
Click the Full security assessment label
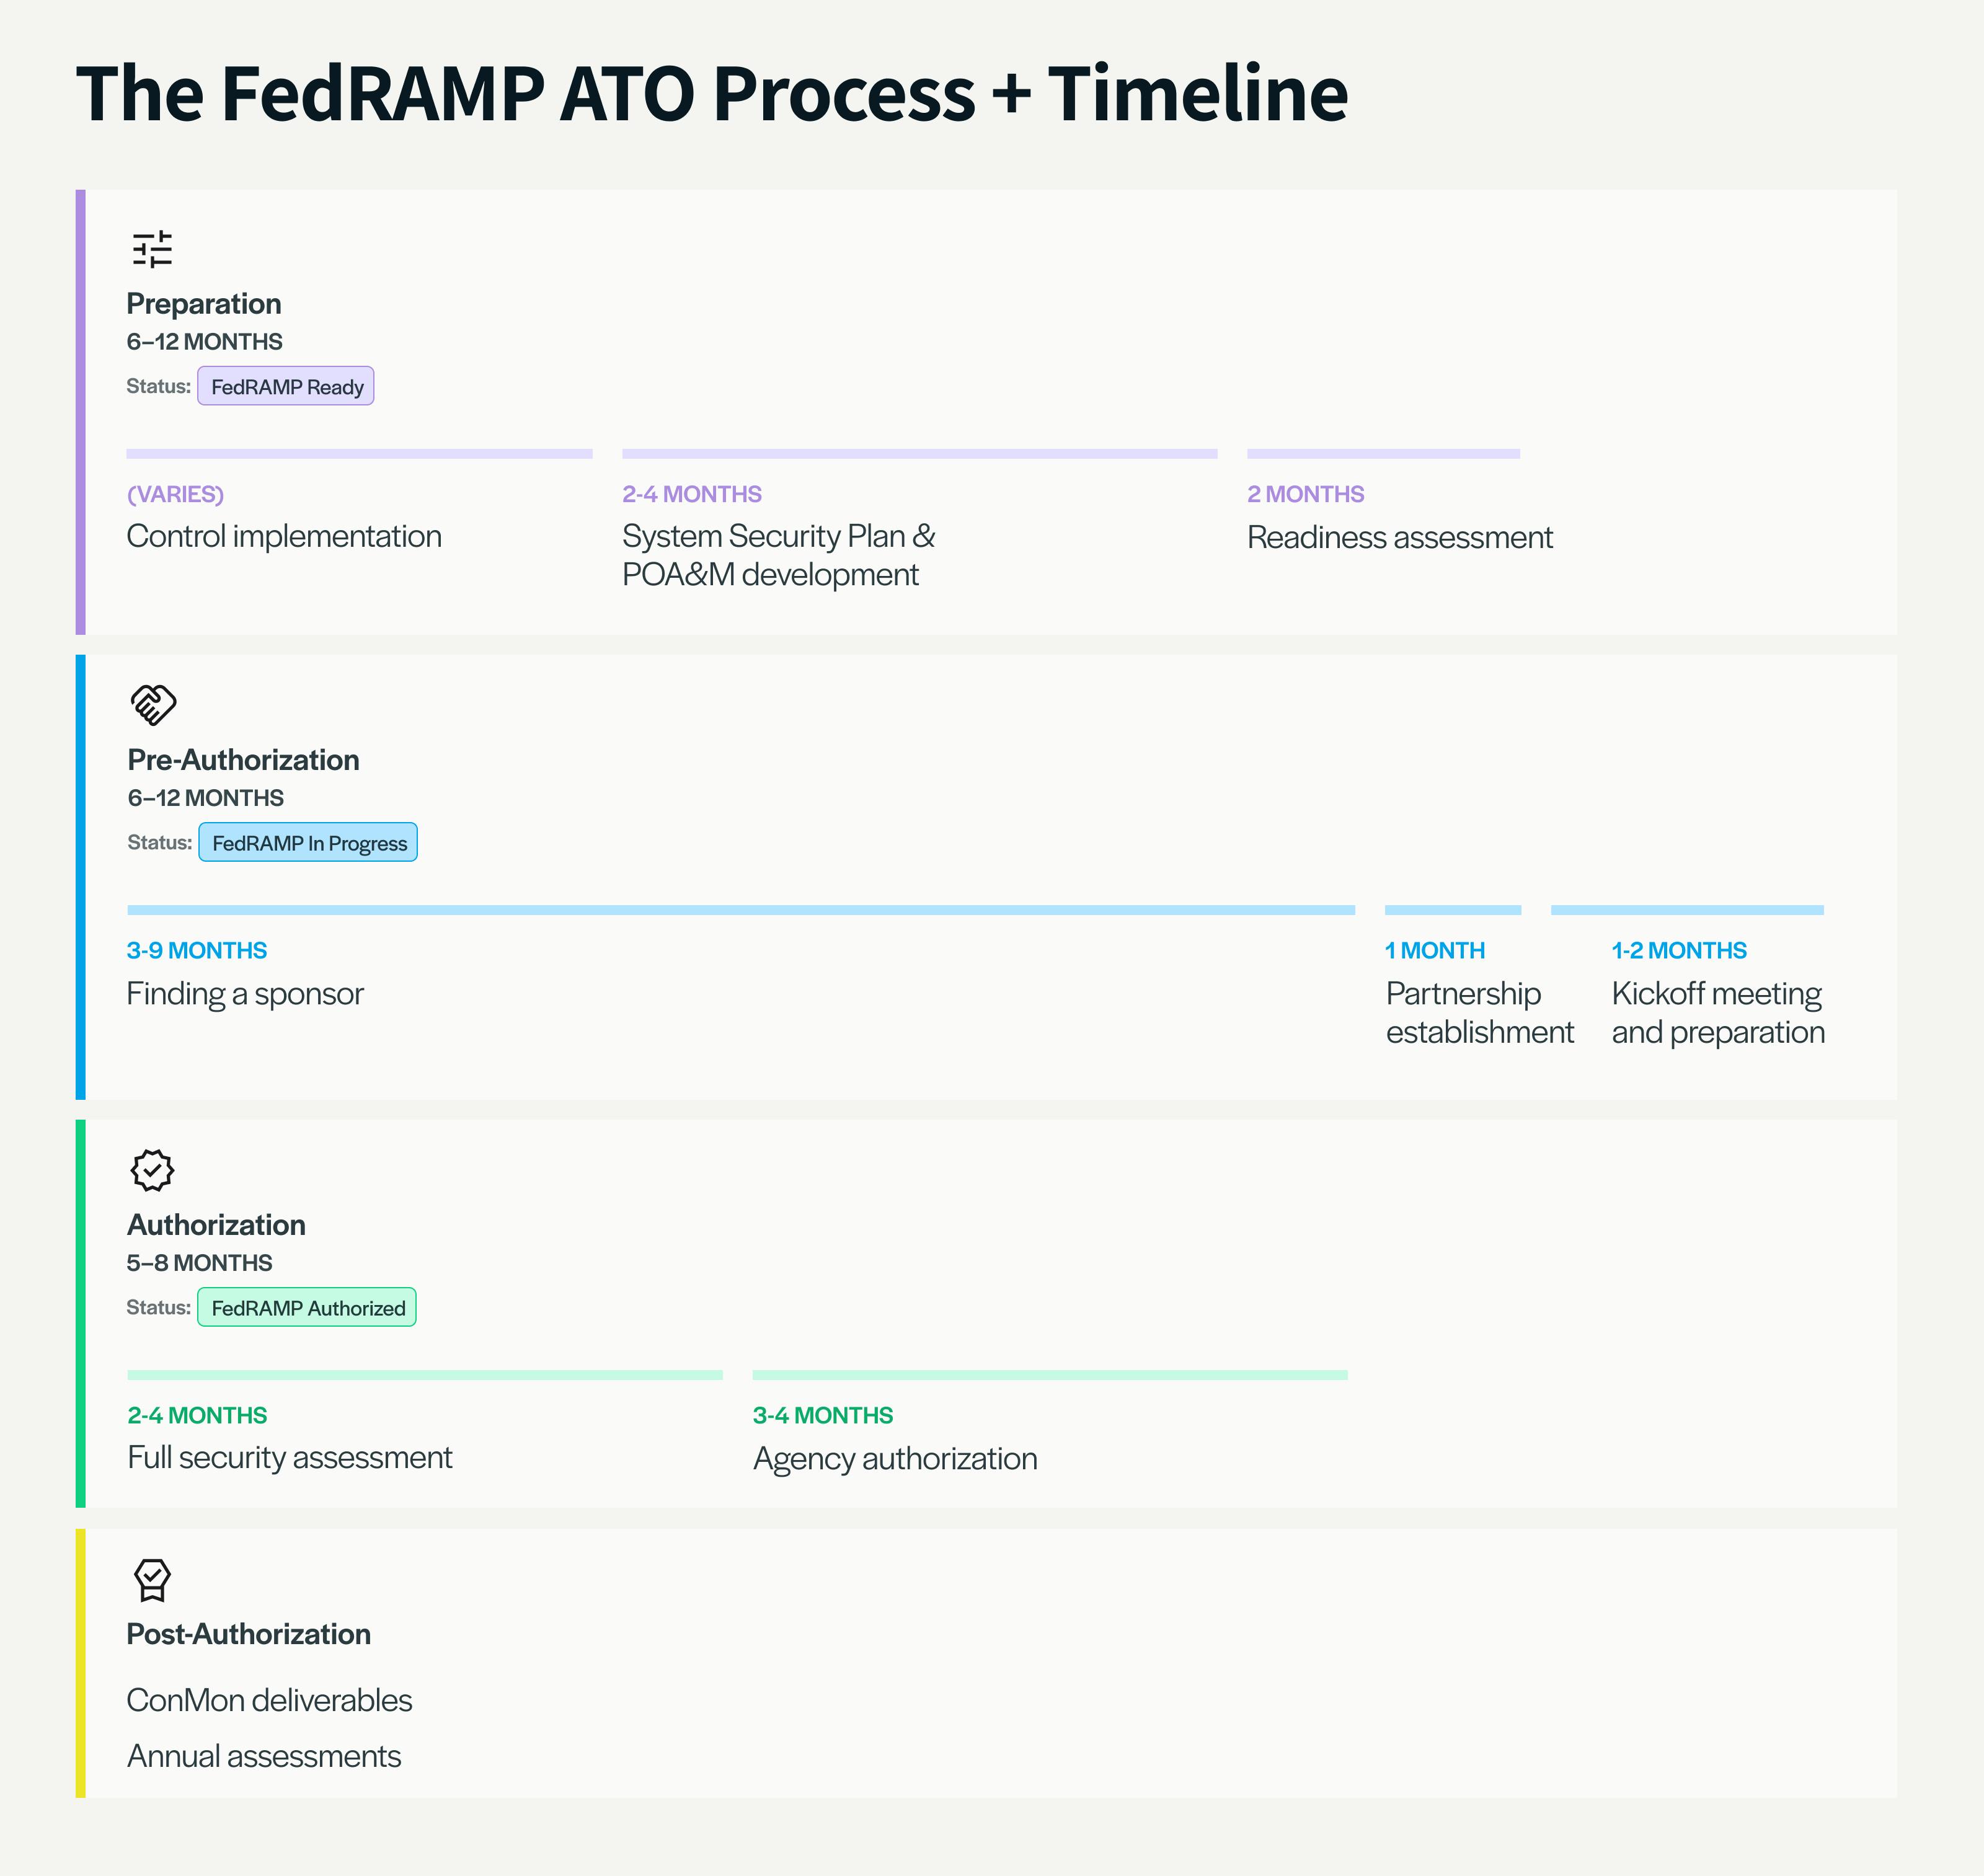pos(290,1458)
